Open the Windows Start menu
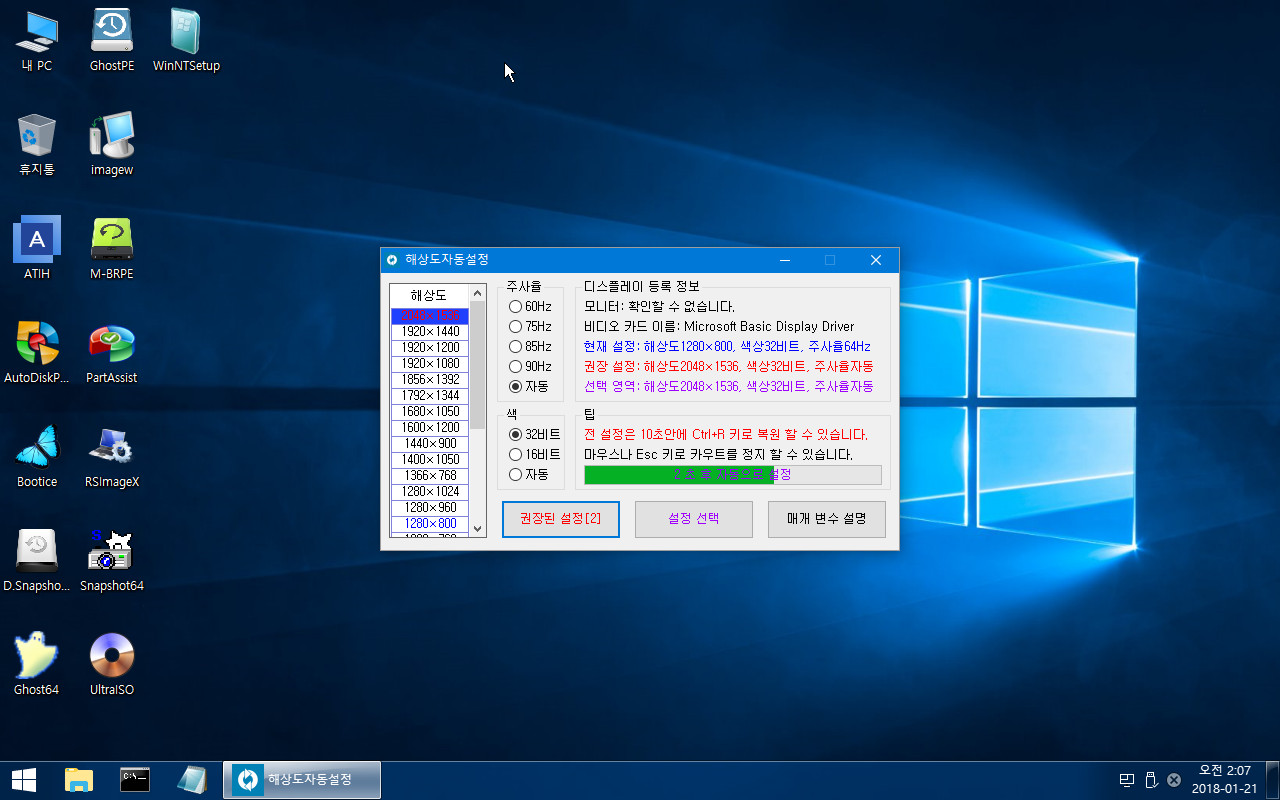Image resolution: width=1280 pixels, height=800 pixels. tap(24, 779)
